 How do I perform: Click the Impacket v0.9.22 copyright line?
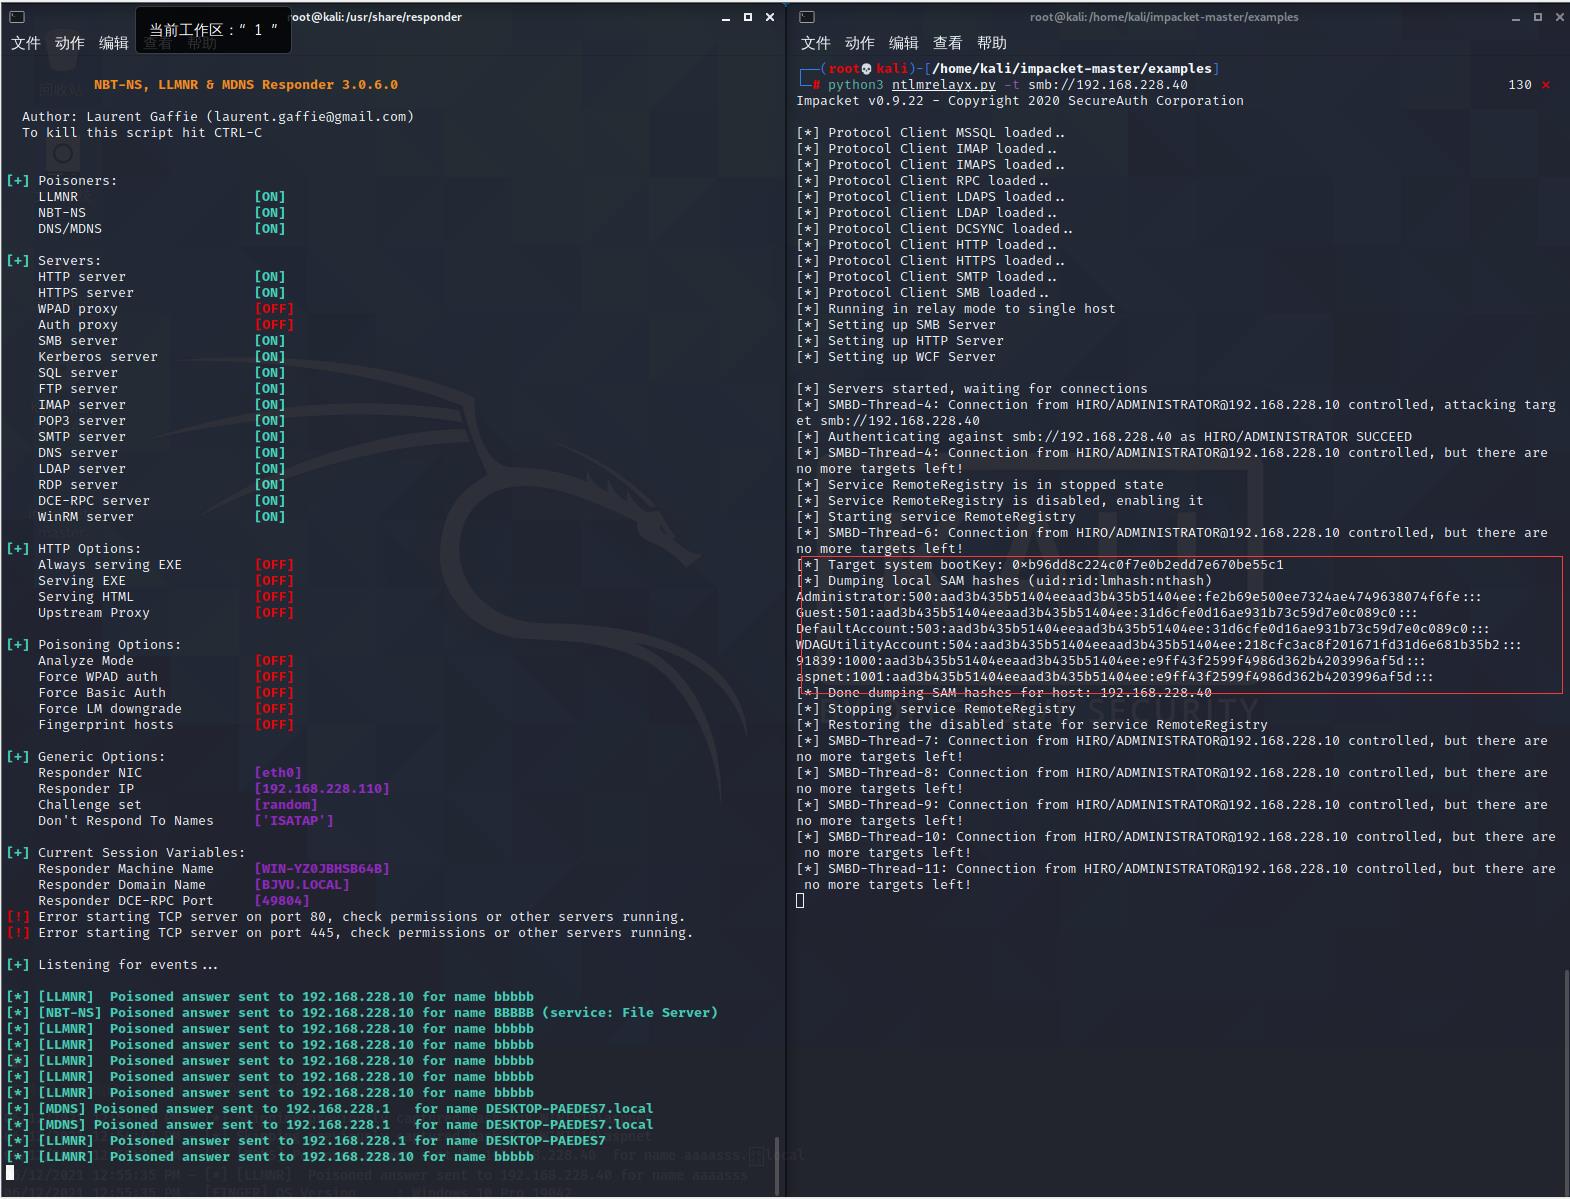[1020, 101]
